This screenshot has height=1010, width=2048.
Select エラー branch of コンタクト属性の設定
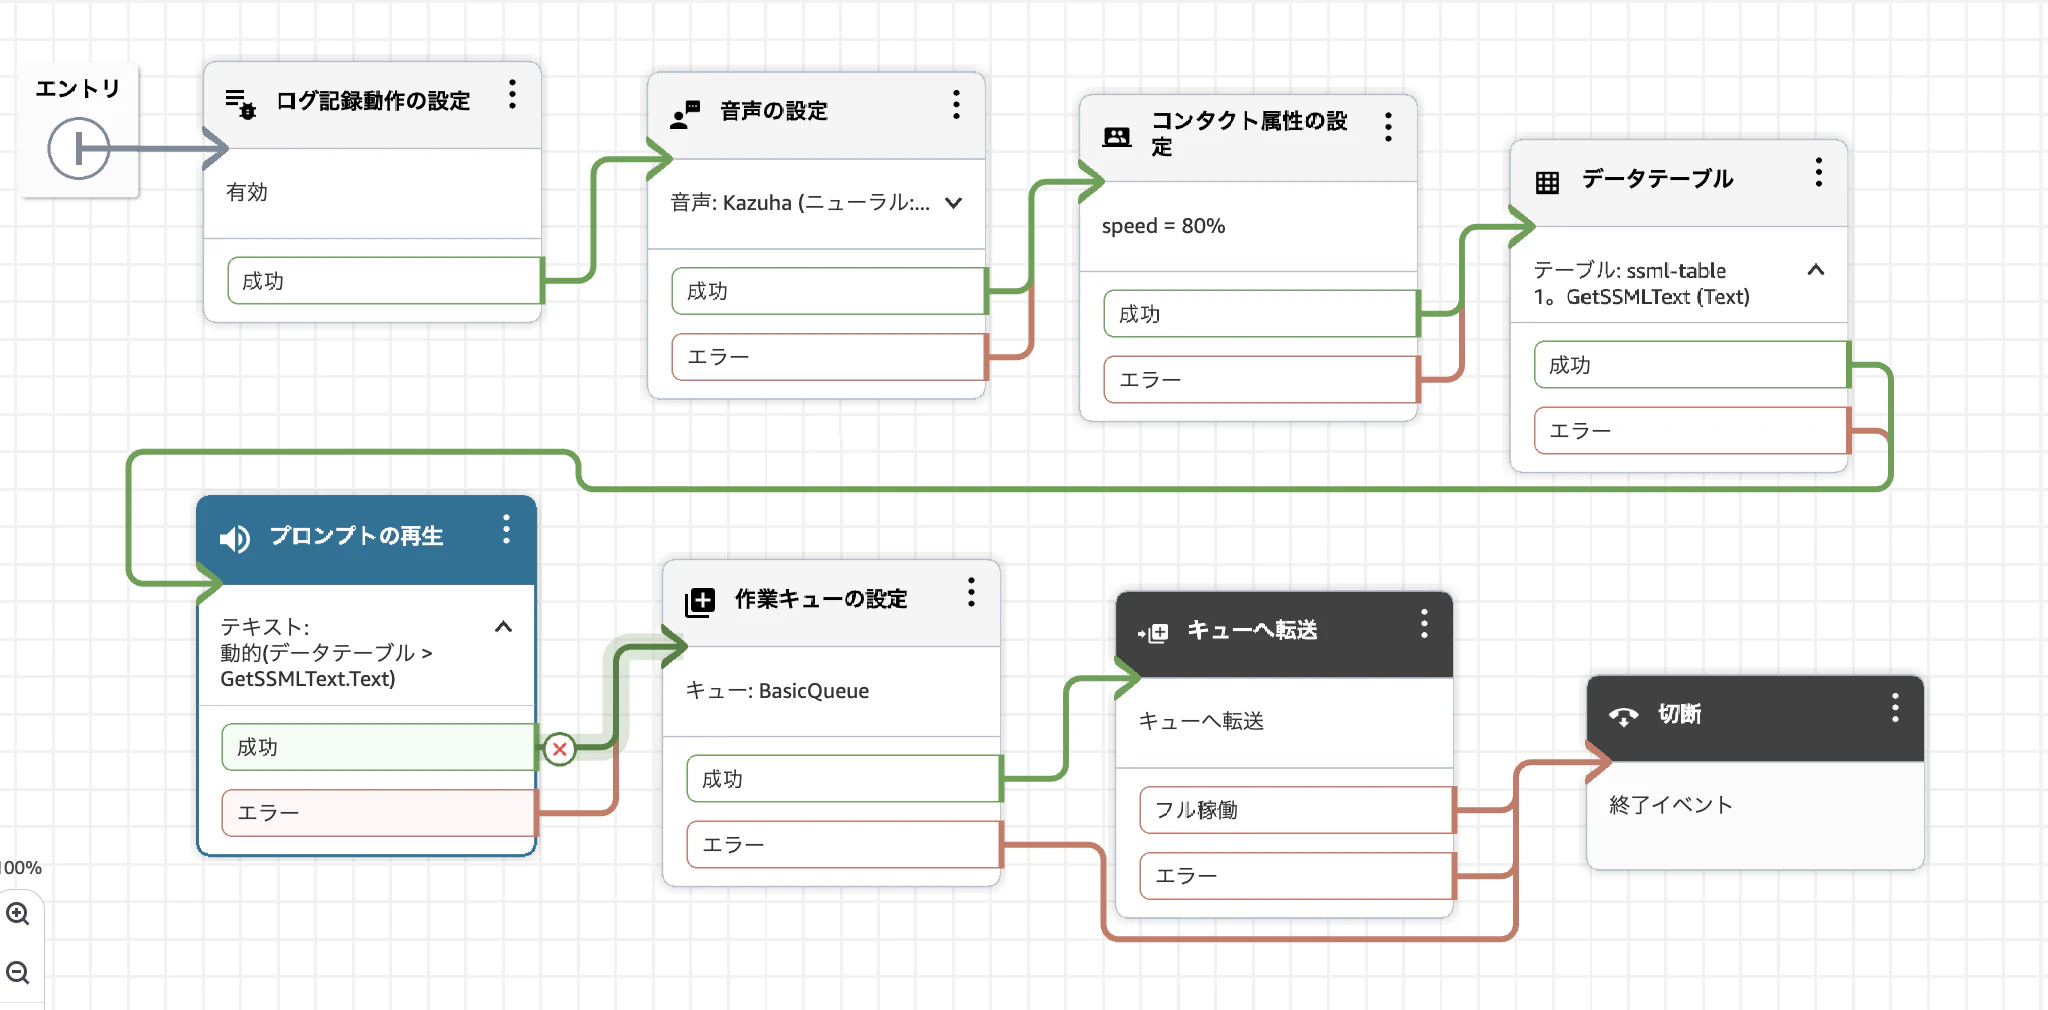click(x=1261, y=380)
